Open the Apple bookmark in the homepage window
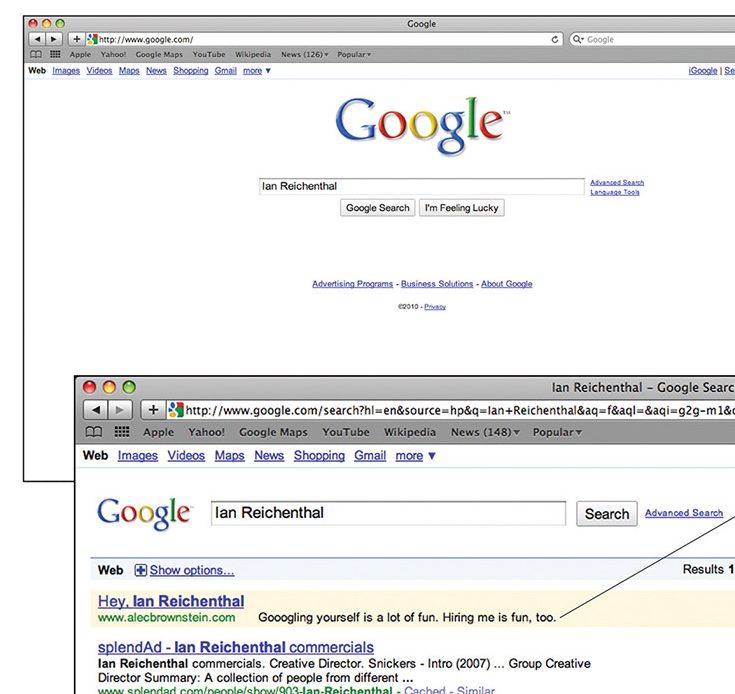The height and width of the screenshot is (694, 735). coord(80,54)
